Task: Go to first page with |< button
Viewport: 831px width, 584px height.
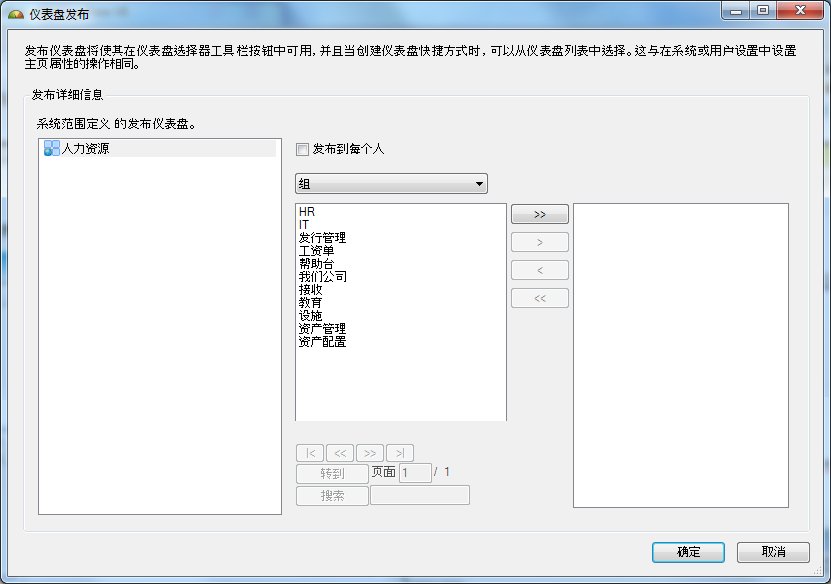Action: [x=310, y=453]
